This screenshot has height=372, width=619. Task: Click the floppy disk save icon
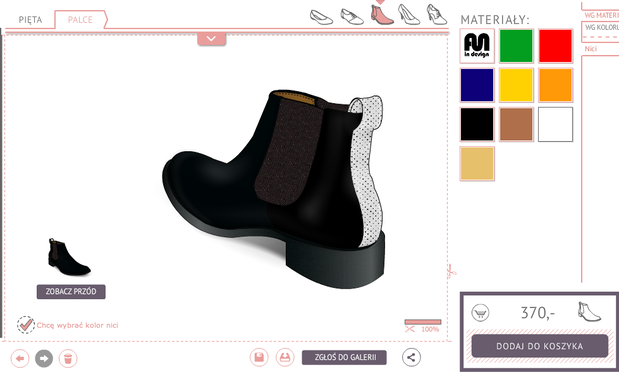pos(259,357)
